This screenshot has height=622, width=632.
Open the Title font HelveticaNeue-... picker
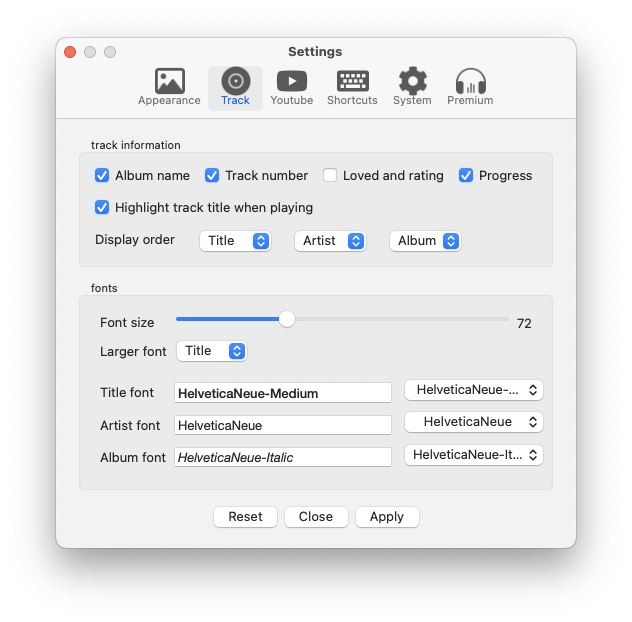click(x=474, y=390)
